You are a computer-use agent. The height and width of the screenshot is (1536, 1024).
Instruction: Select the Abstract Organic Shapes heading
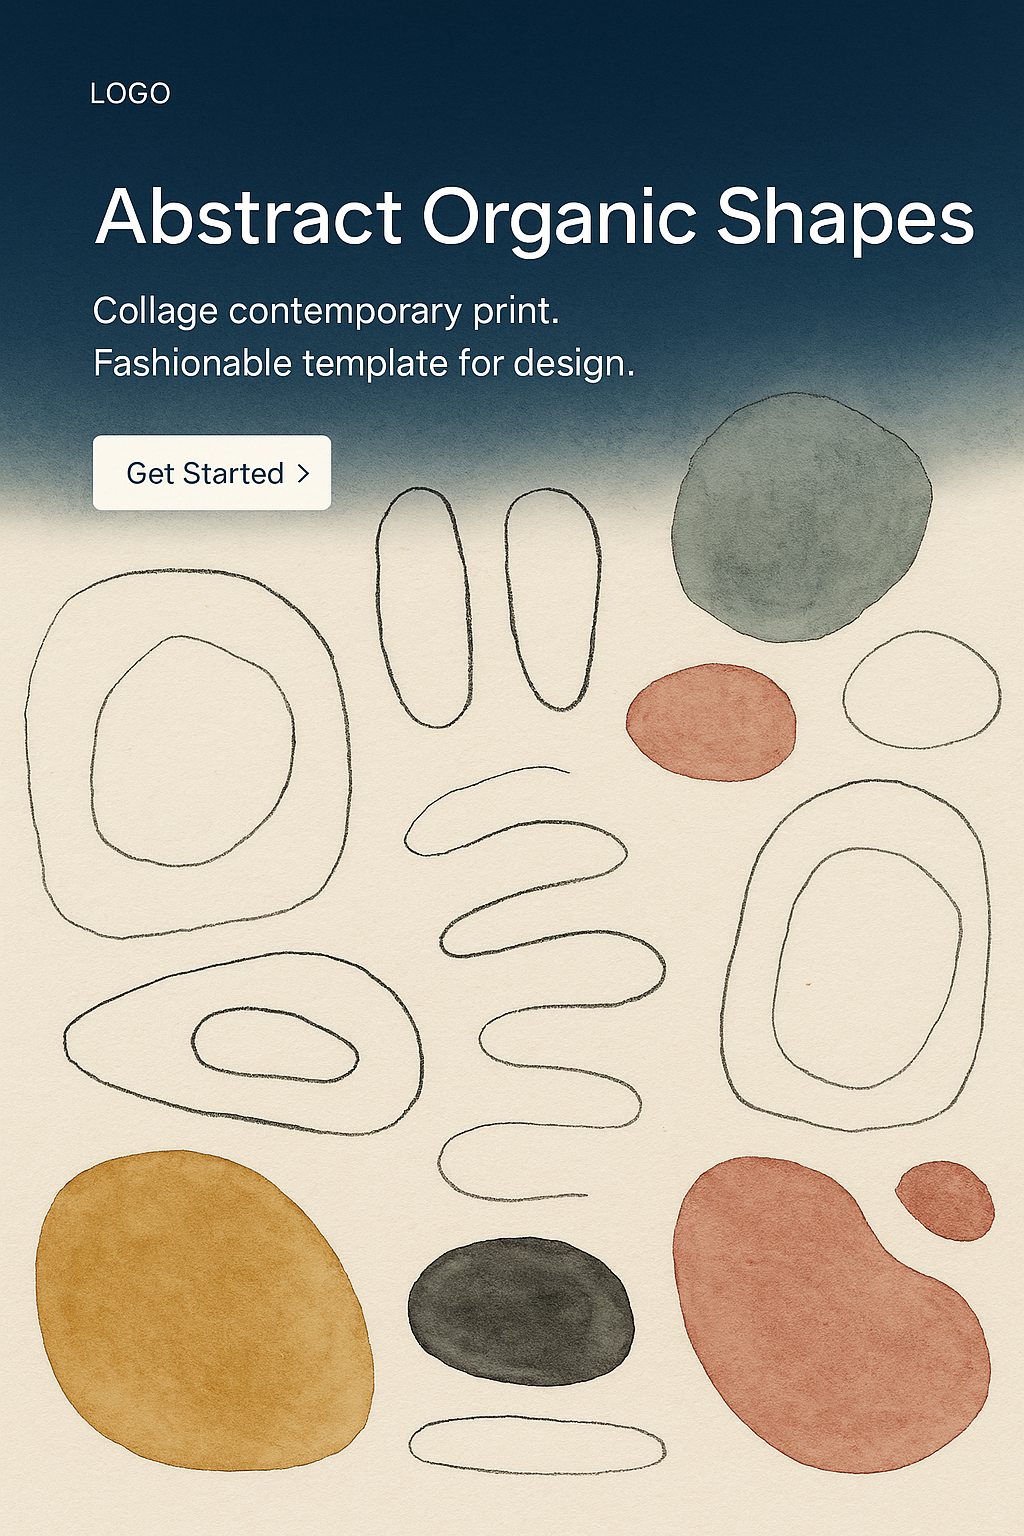point(535,218)
